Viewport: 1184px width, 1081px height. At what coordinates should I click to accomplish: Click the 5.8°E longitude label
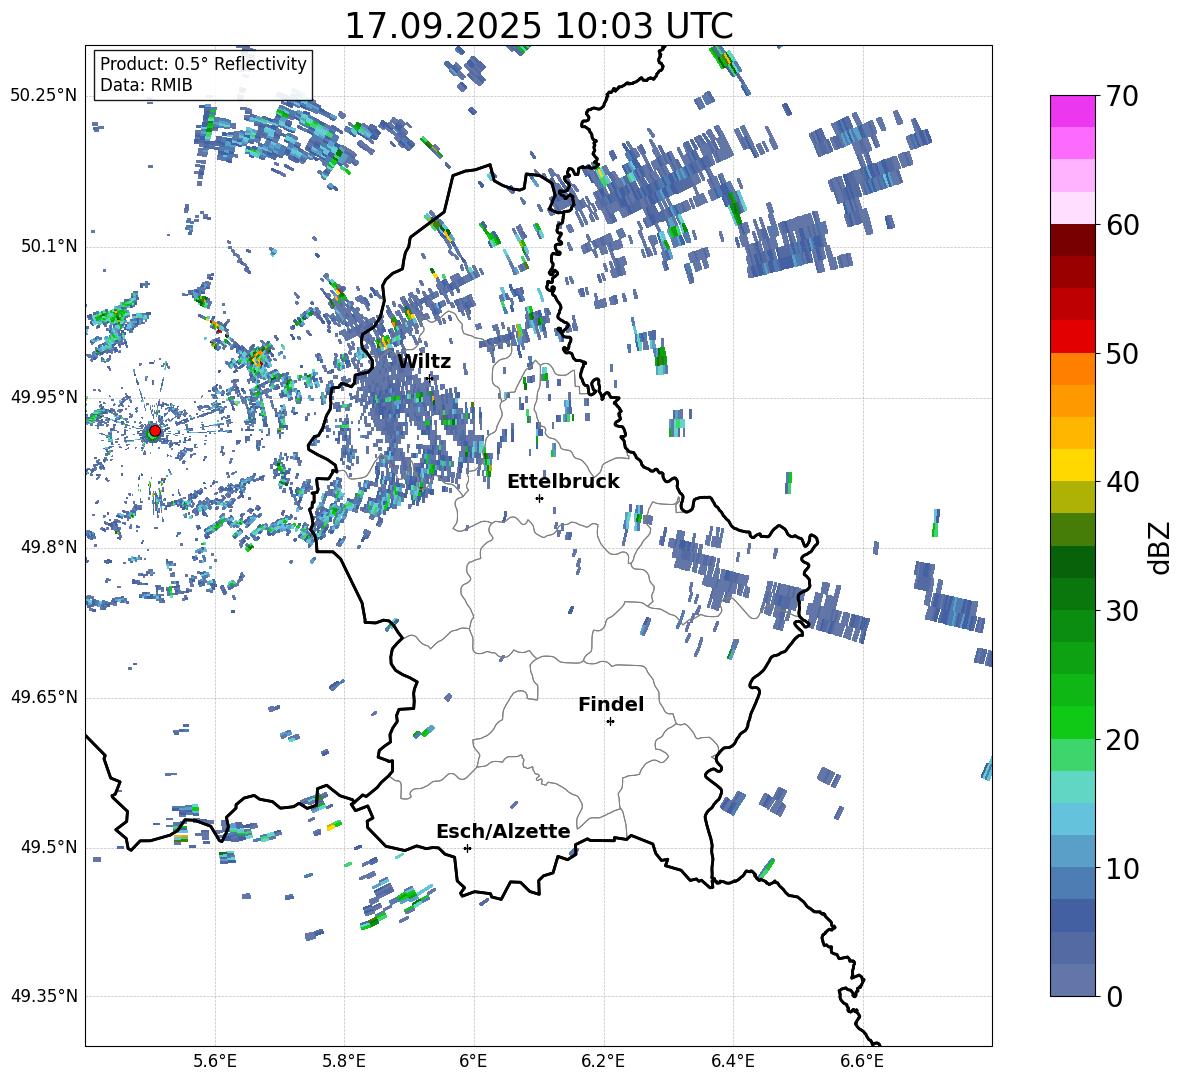click(x=344, y=1061)
